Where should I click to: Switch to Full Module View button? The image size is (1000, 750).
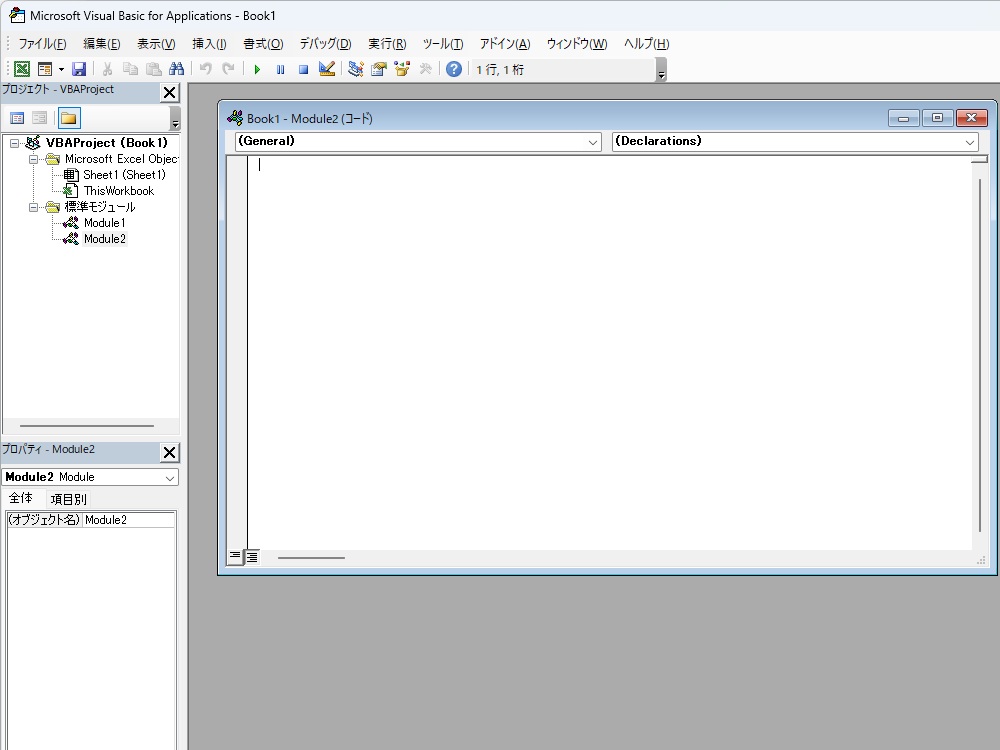(252, 557)
